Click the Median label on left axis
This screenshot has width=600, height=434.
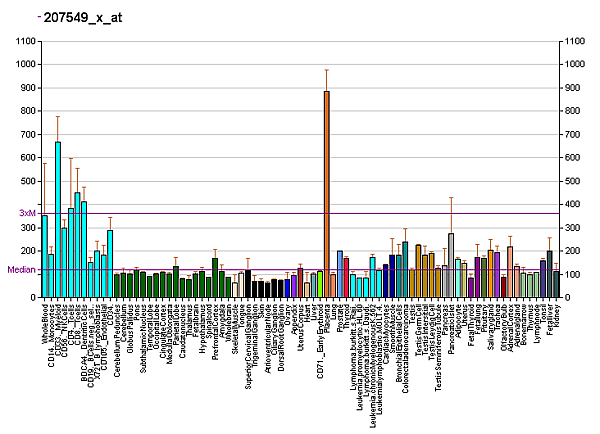(22, 270)
